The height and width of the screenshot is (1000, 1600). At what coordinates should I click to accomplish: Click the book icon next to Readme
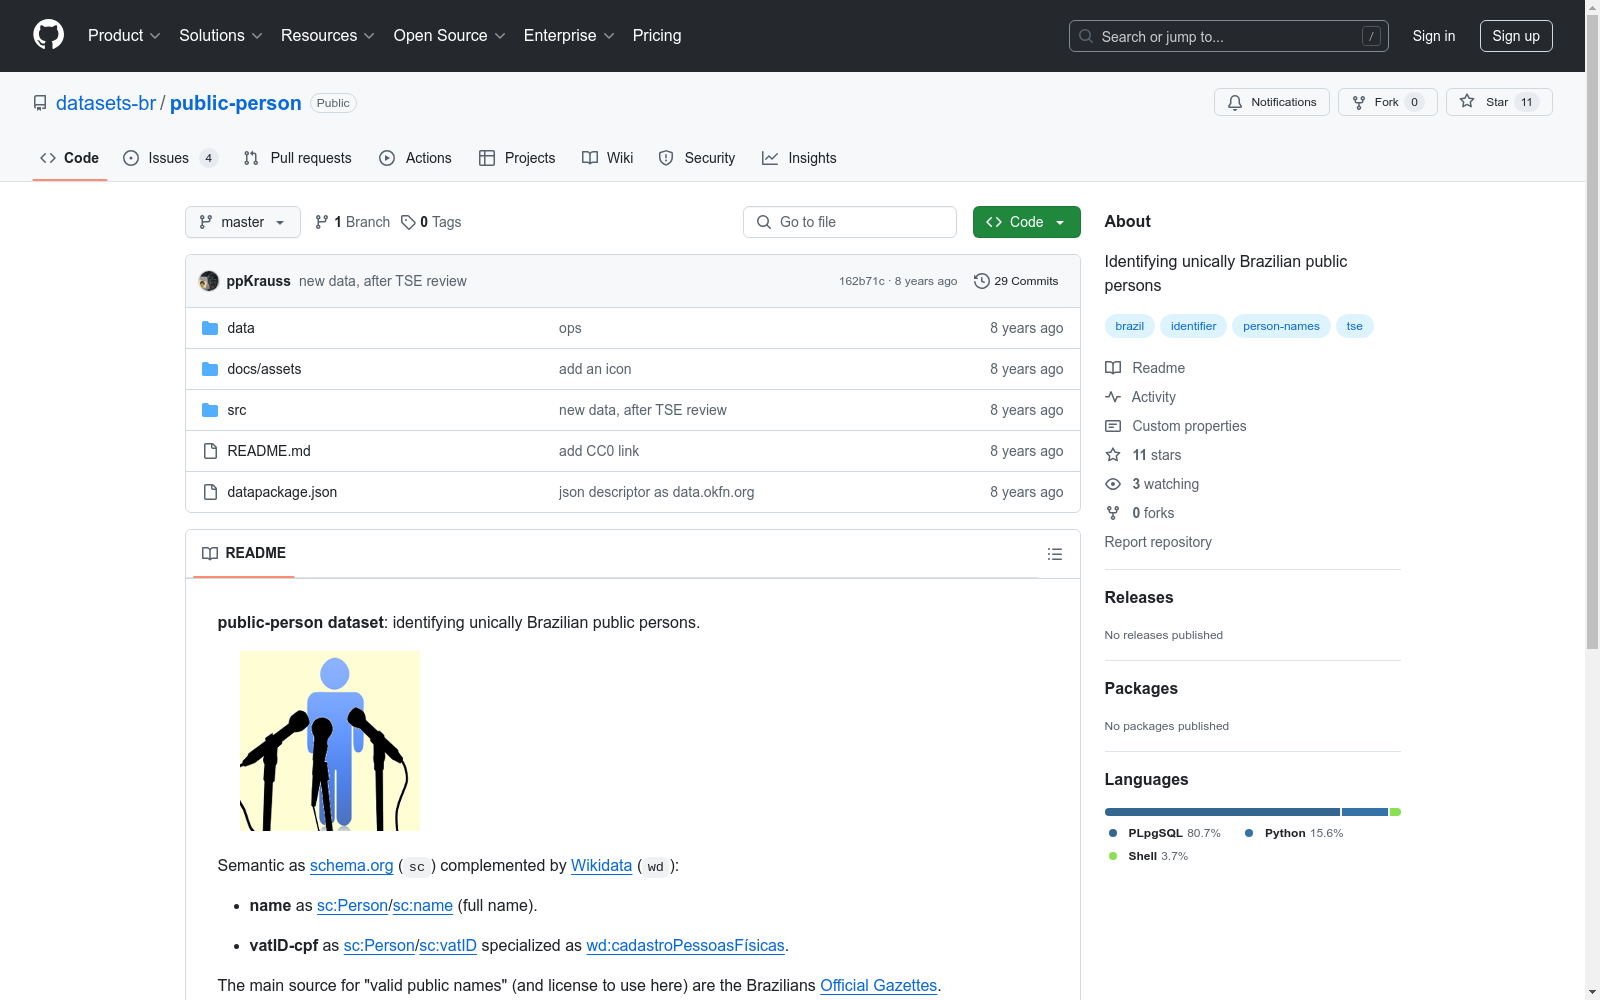1113,368
